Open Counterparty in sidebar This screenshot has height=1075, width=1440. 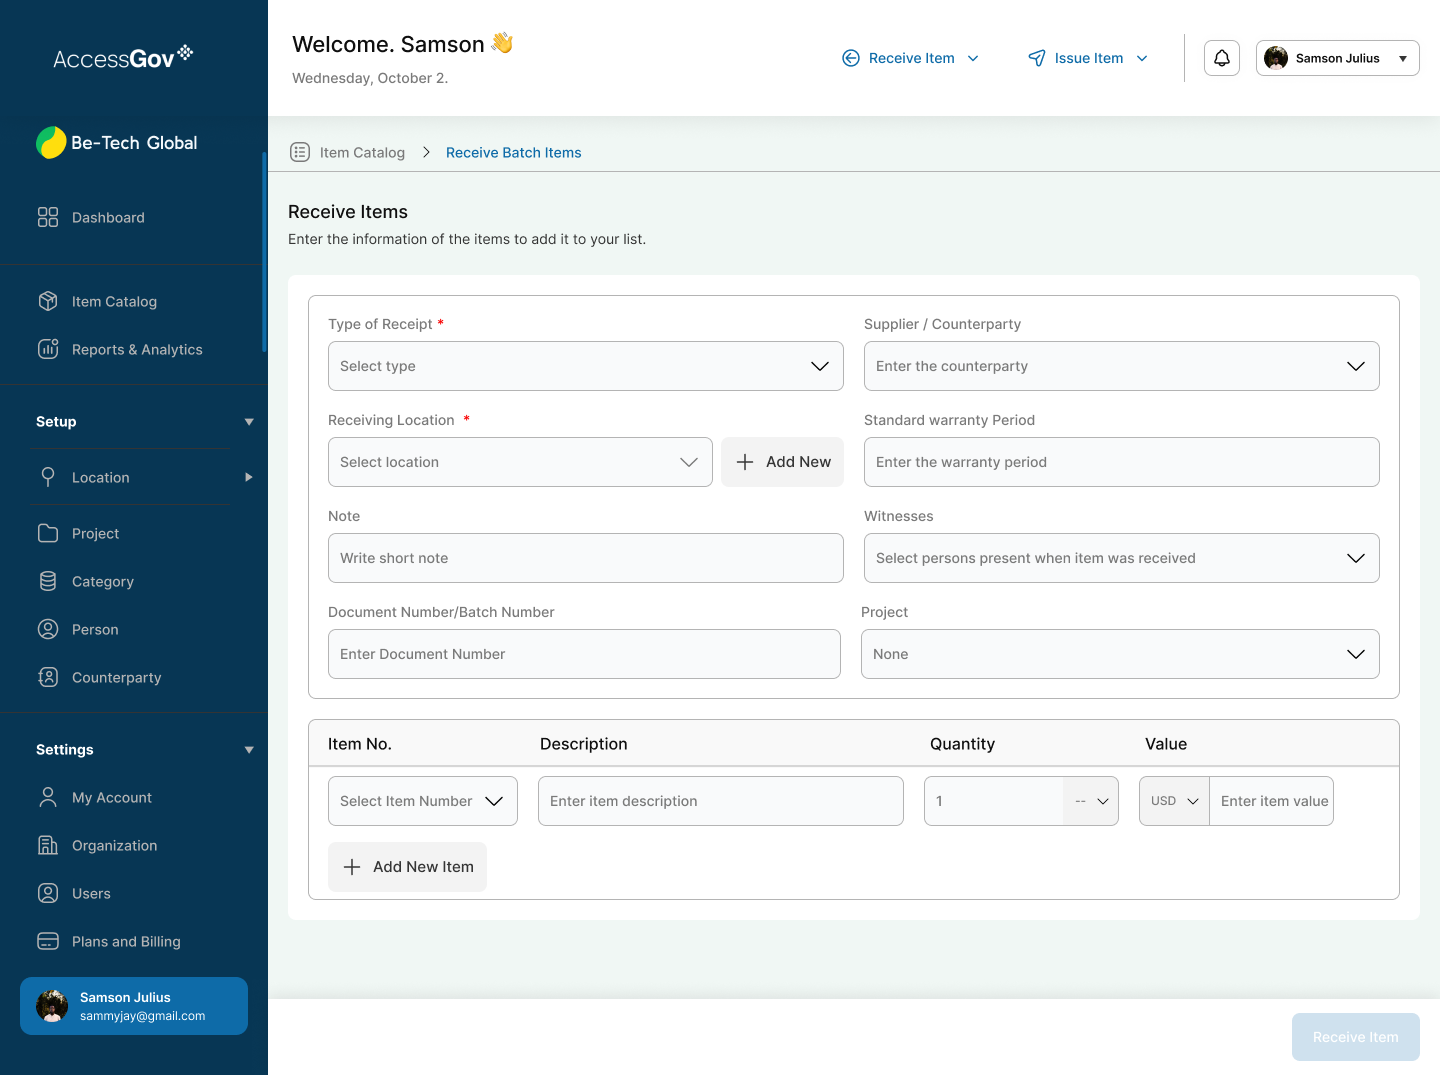pos(117,677)
